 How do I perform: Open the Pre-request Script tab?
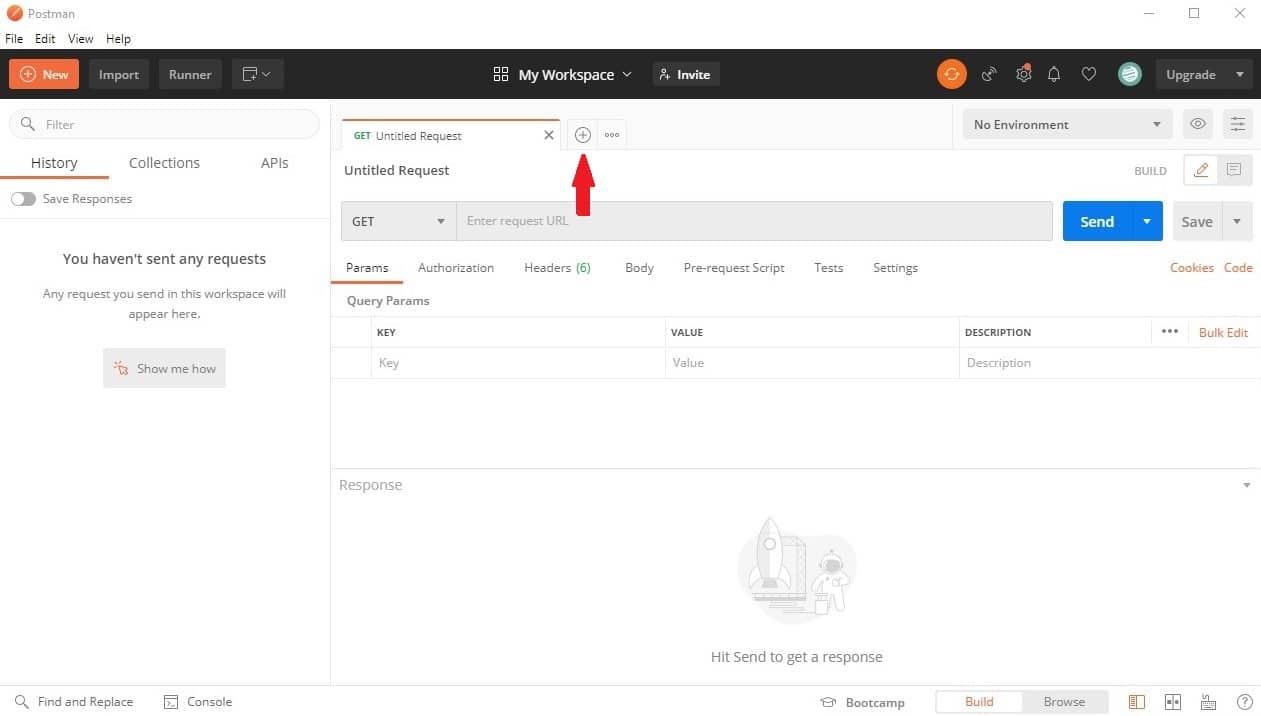point(734,268)
